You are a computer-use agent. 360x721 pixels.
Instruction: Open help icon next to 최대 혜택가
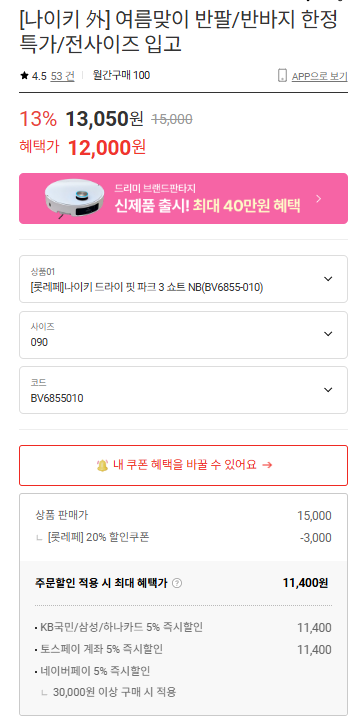click(177, 584)
